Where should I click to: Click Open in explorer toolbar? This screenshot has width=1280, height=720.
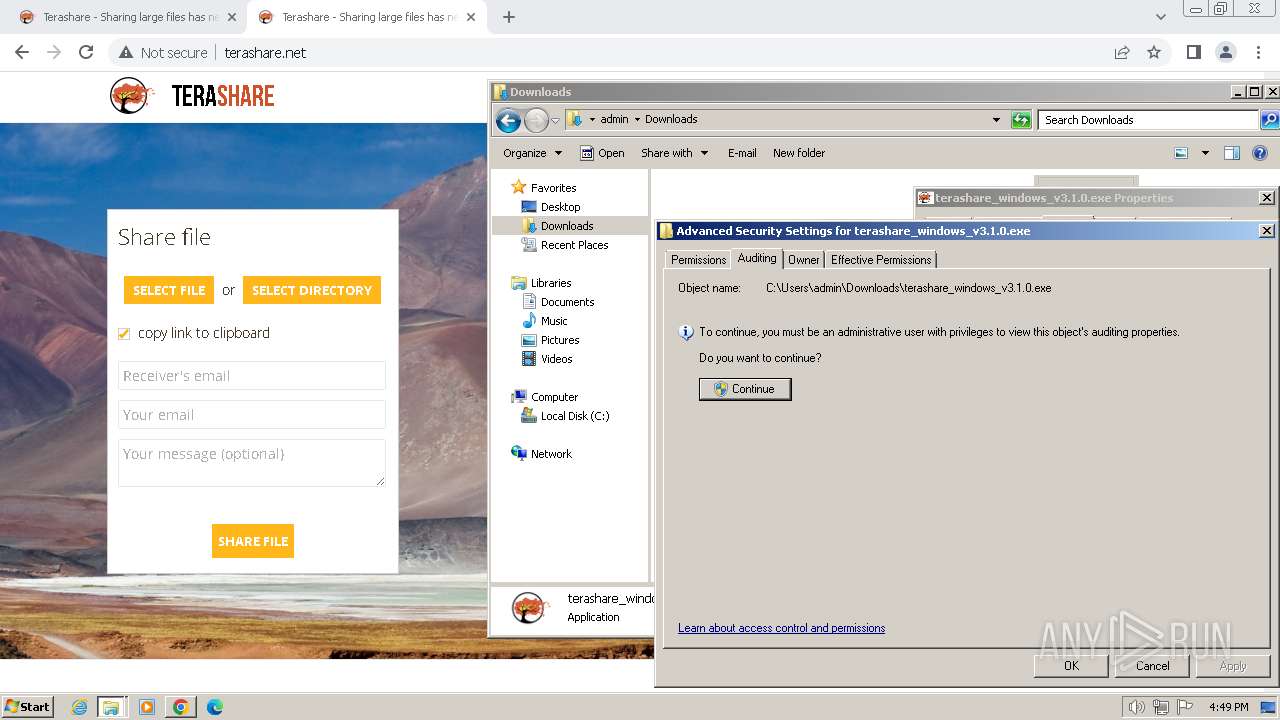(x=603, y=153)
